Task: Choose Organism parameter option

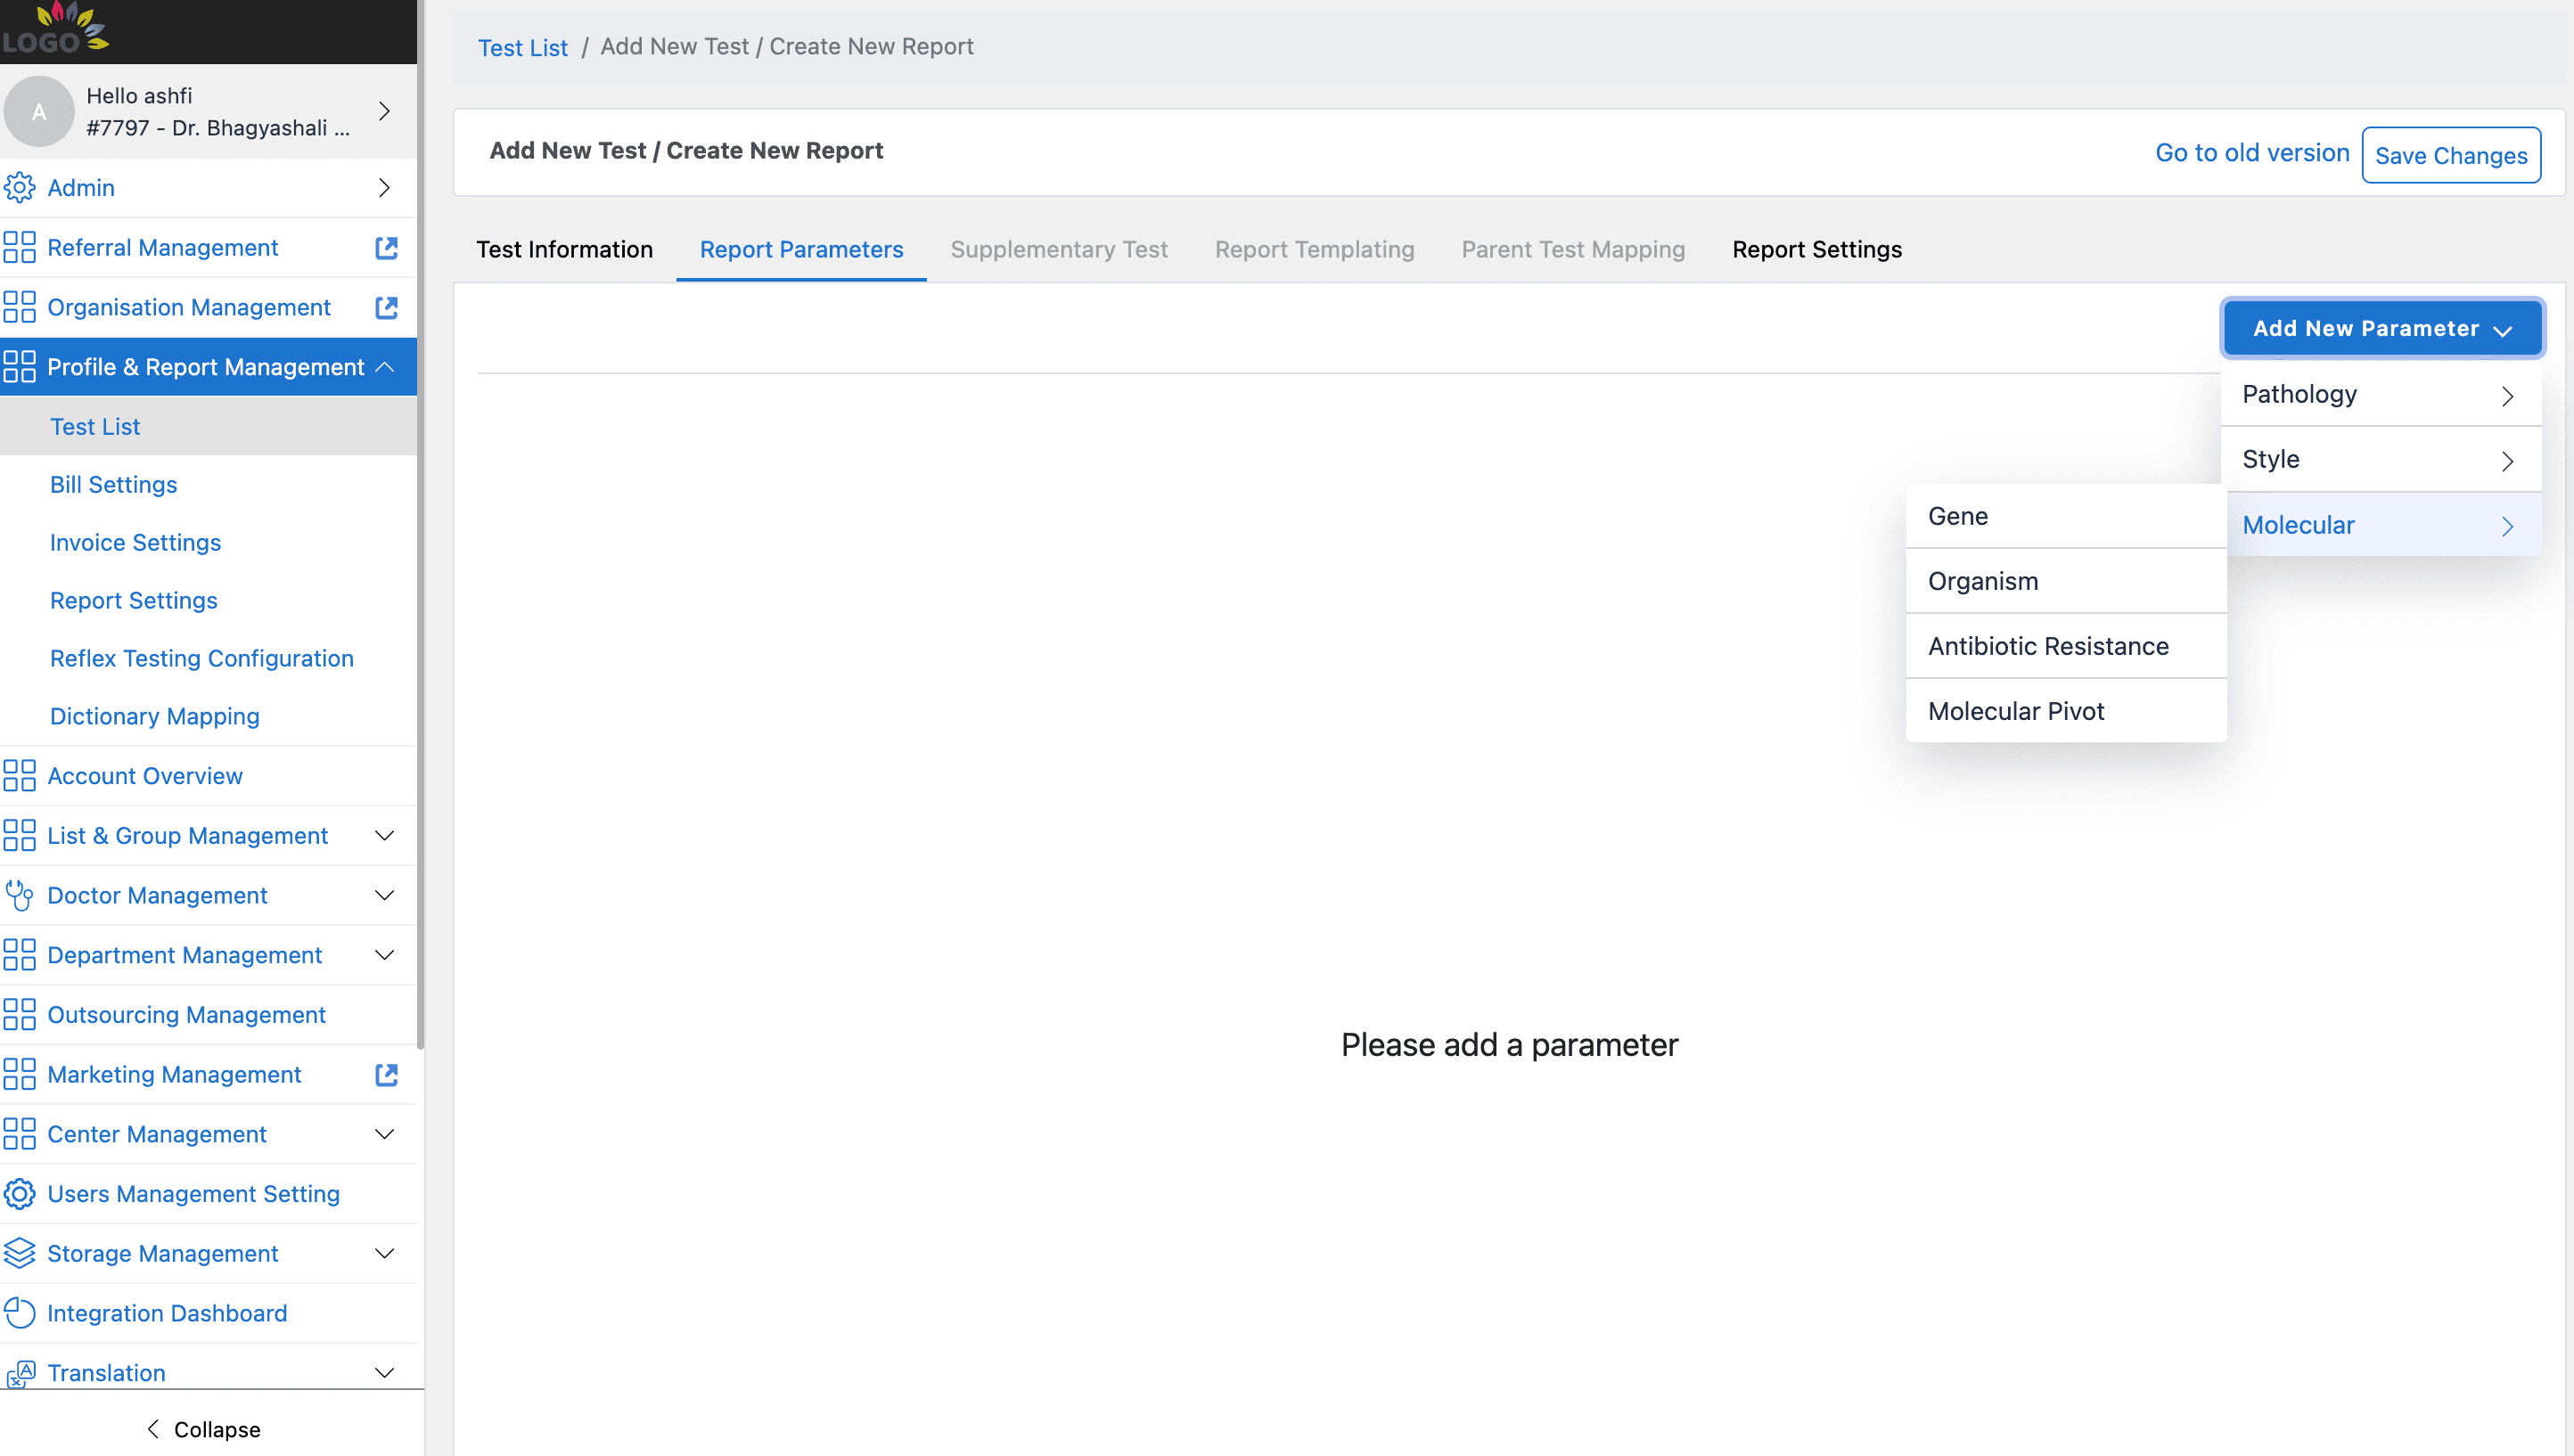Action: click(x=2065, y=581)
